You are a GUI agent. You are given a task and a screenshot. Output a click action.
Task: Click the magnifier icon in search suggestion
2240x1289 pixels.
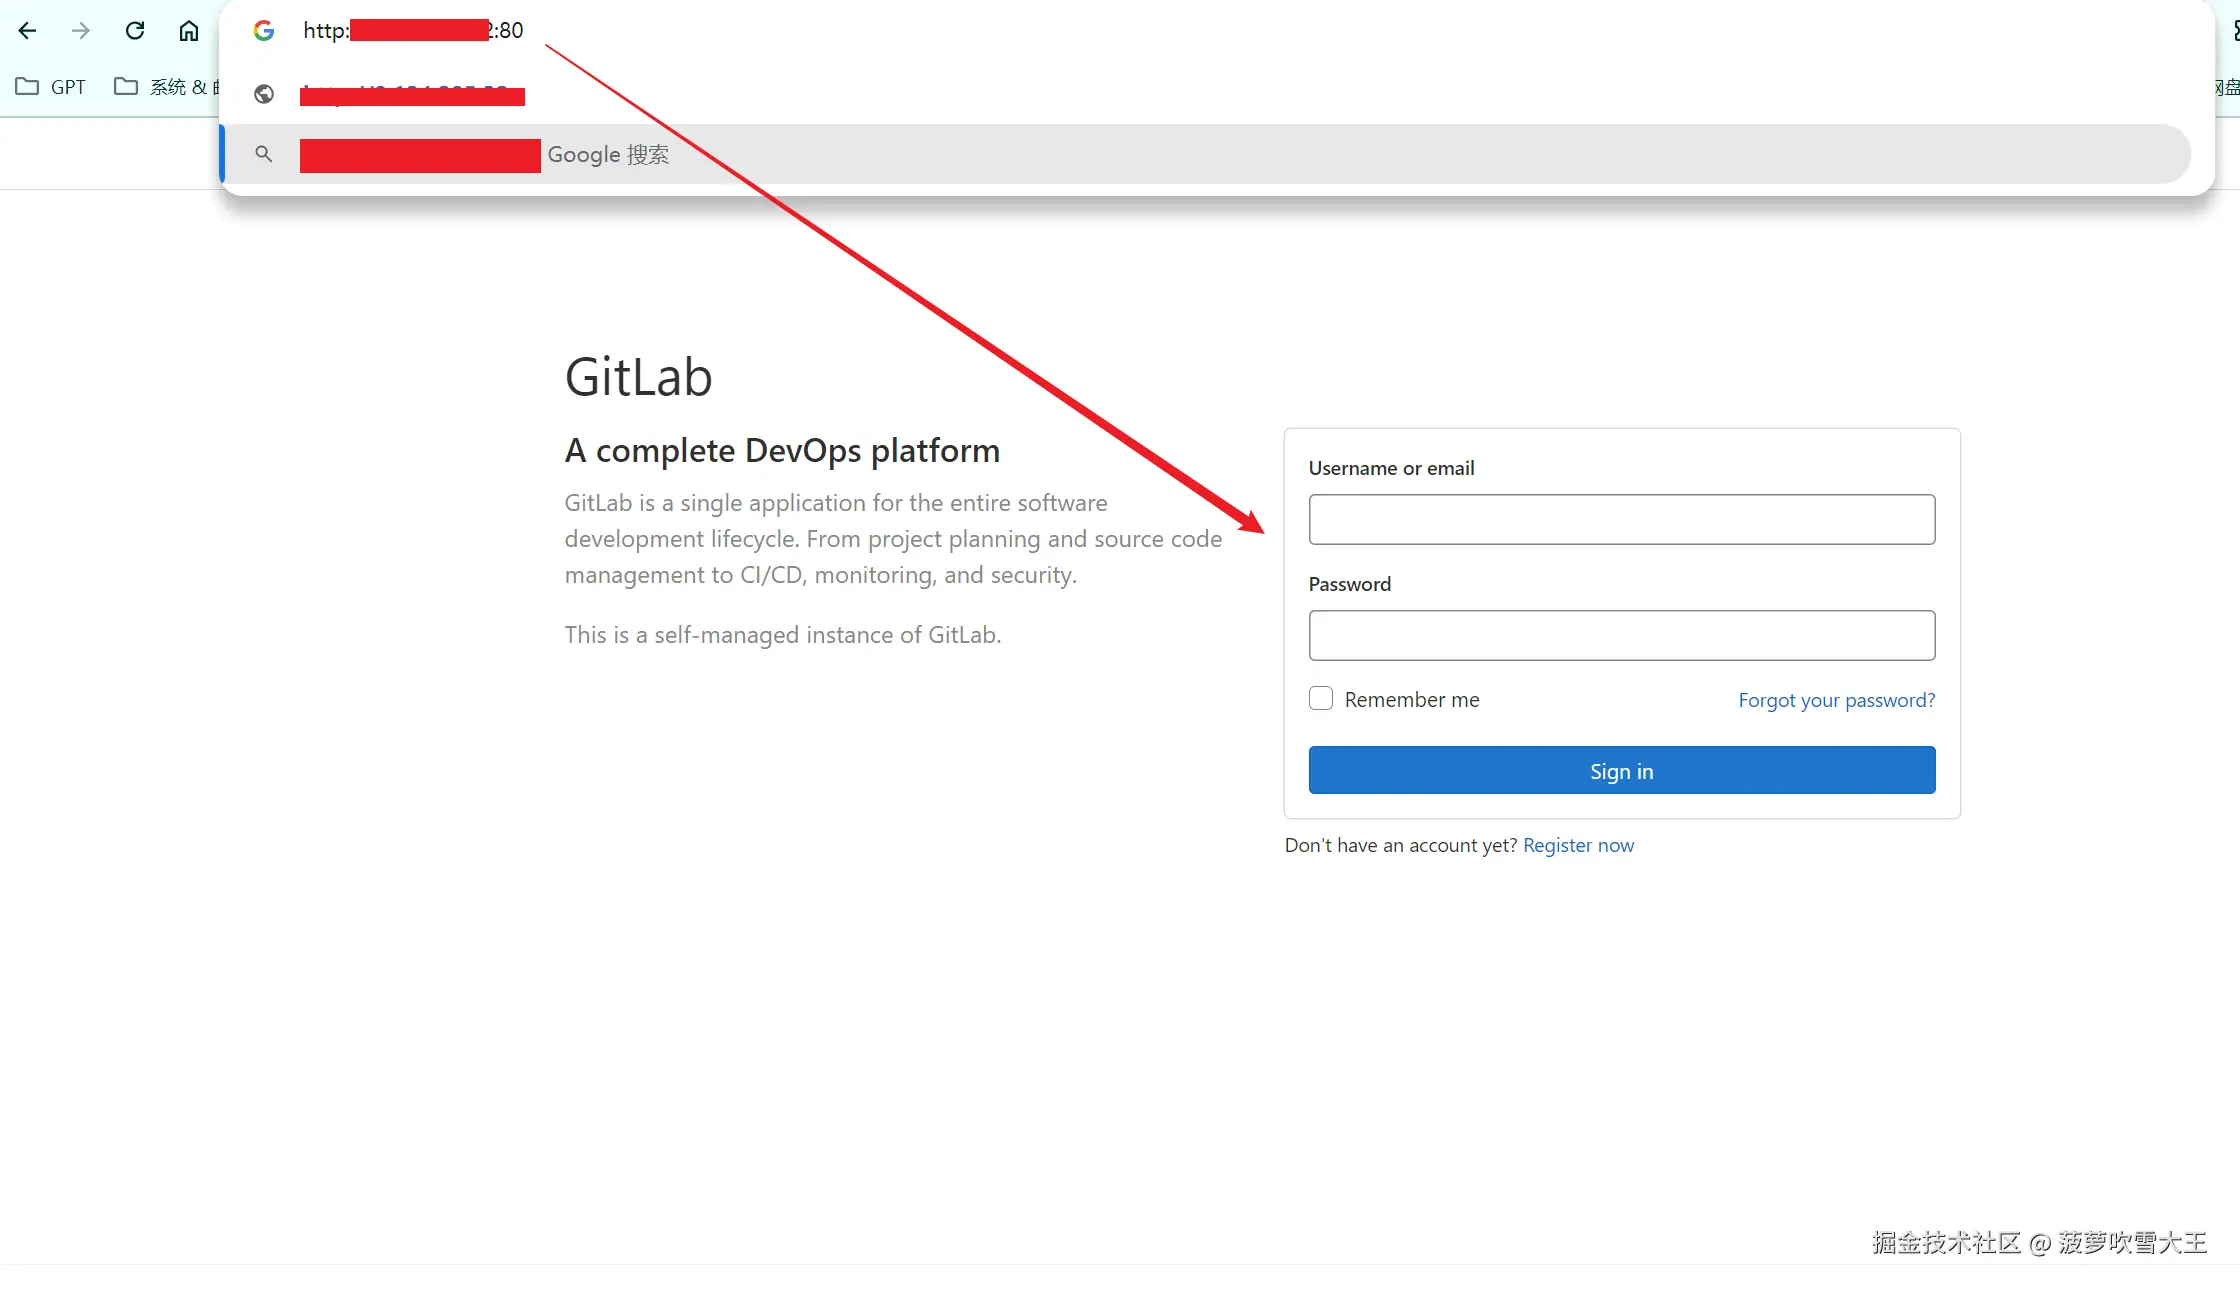pos(264,154)
